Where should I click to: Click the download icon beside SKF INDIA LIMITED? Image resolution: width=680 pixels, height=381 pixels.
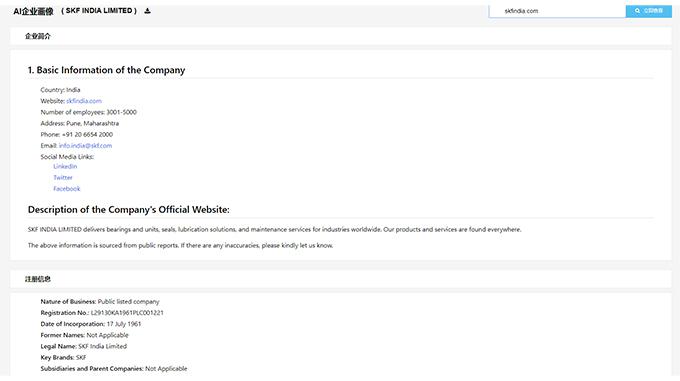pos(147,11)
